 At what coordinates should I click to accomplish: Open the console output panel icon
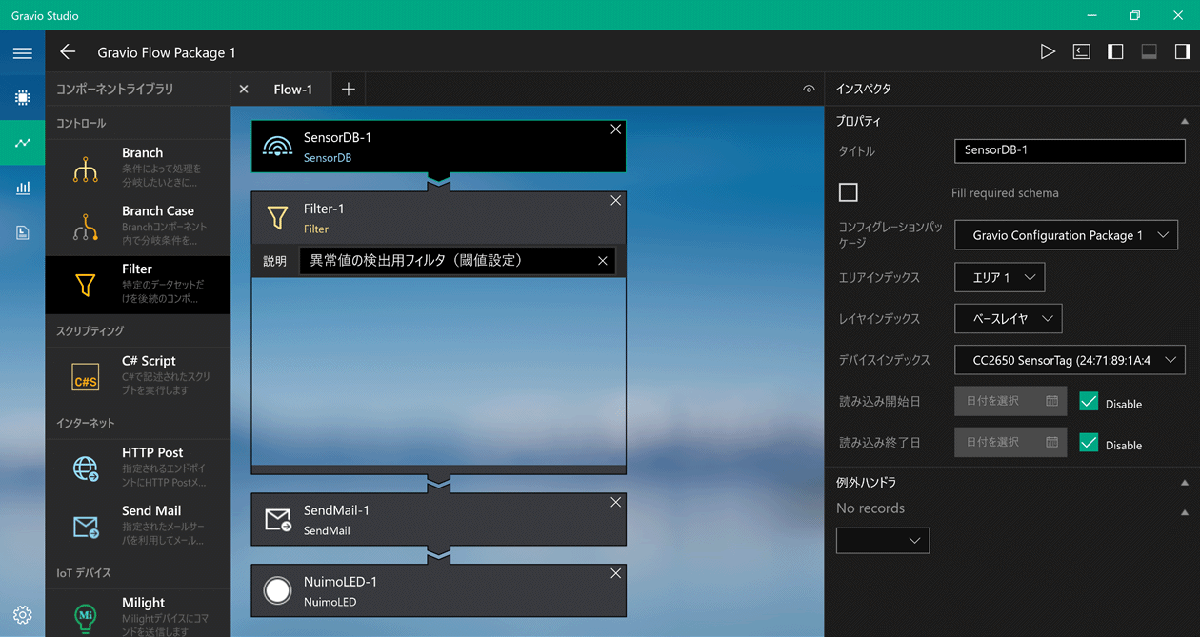pos(1081,52)
